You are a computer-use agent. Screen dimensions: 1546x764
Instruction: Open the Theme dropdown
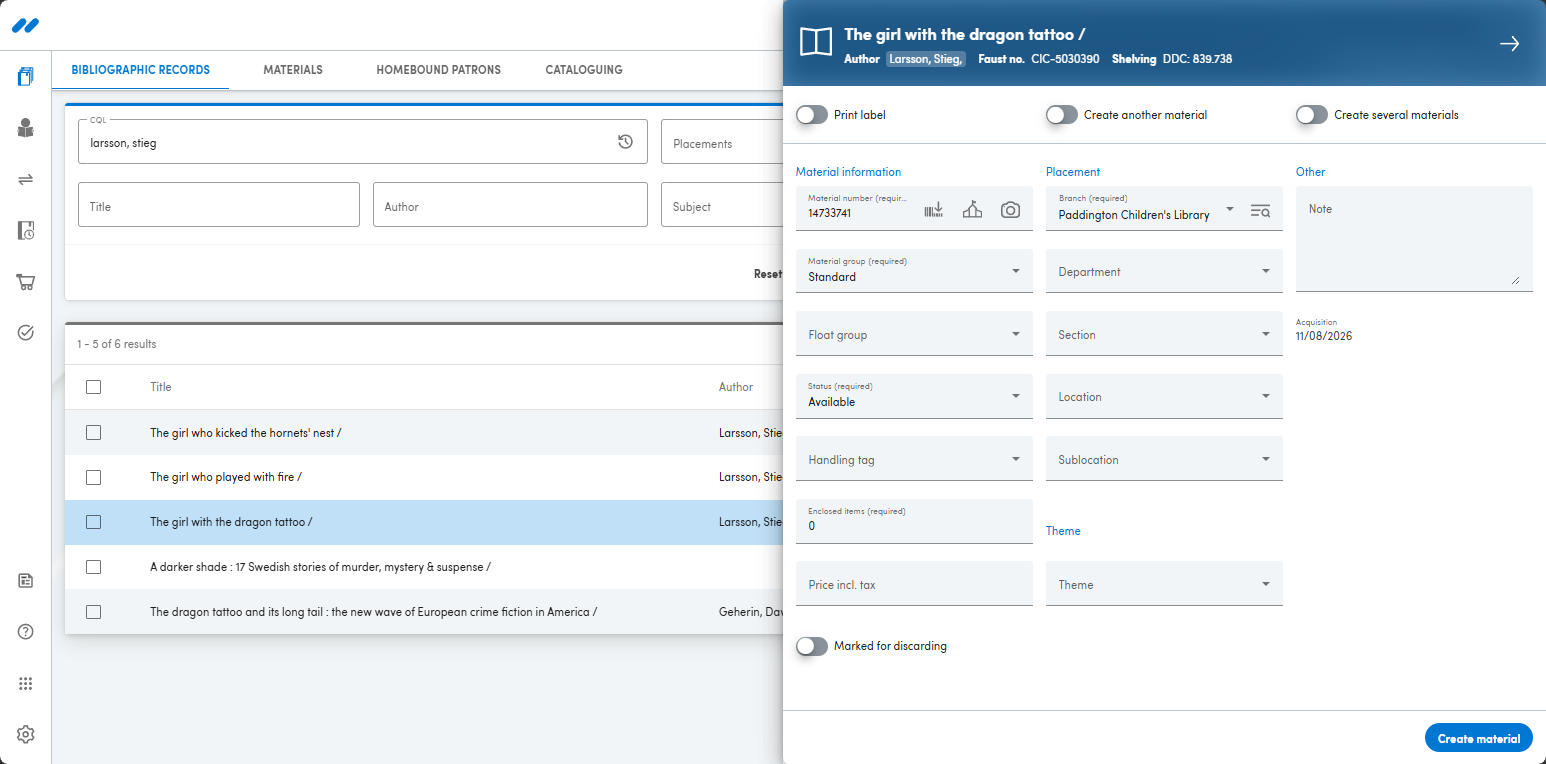[1164, 584]
